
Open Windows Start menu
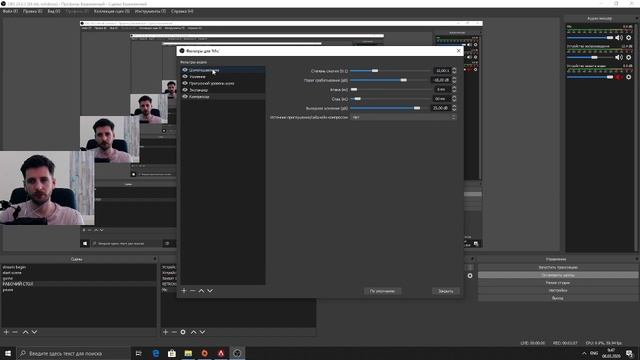[8, 353]
